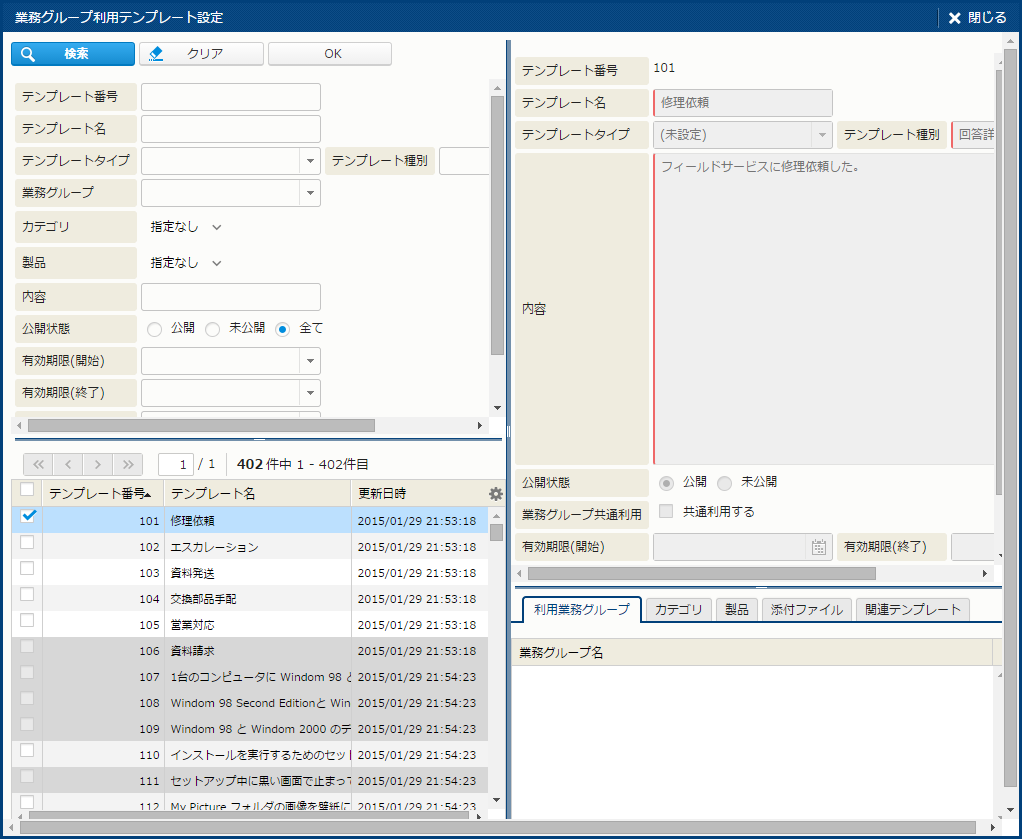Expand the テンプレートタイプ search dropdown
Image resolution: width=1022 pixels, height=839 pixels.
coord(309,161)
